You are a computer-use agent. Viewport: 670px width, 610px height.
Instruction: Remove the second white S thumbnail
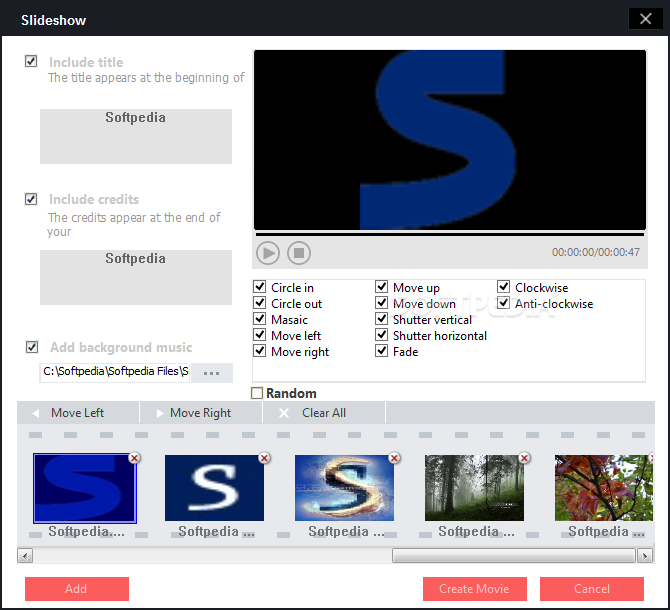pos(264,458)
